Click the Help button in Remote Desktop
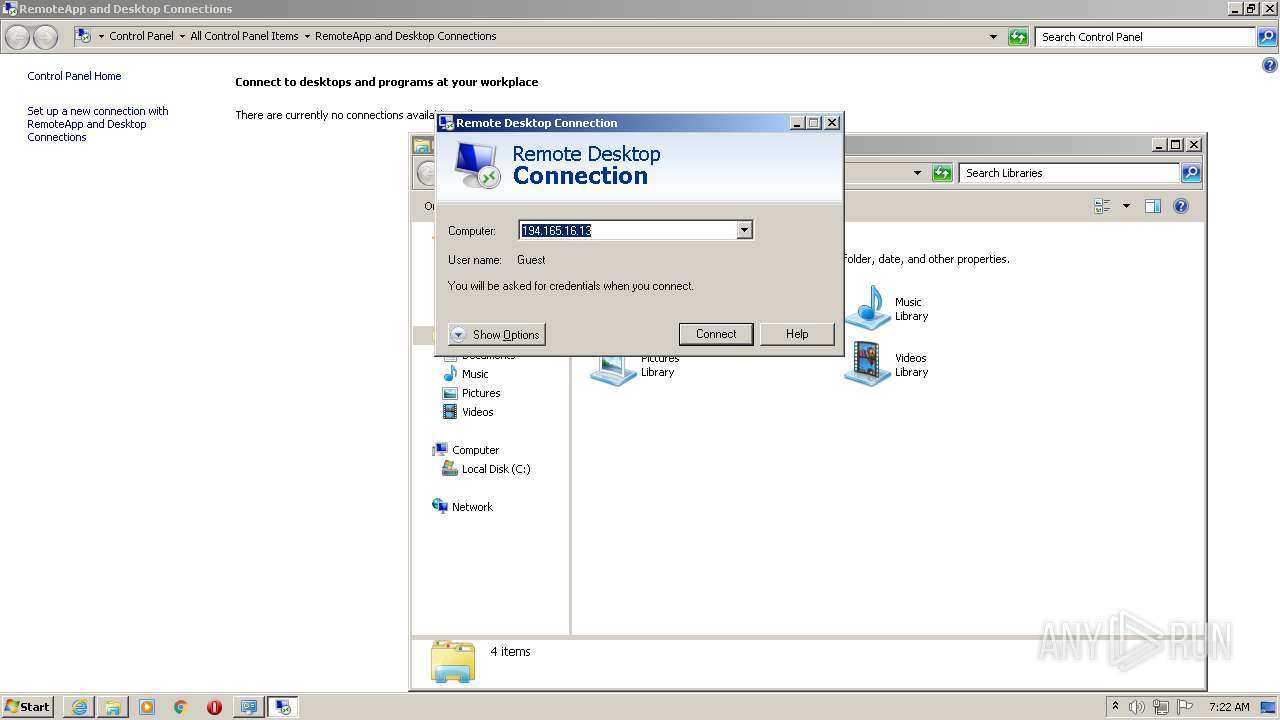The image size is (1280, 720). click(797, 334)
